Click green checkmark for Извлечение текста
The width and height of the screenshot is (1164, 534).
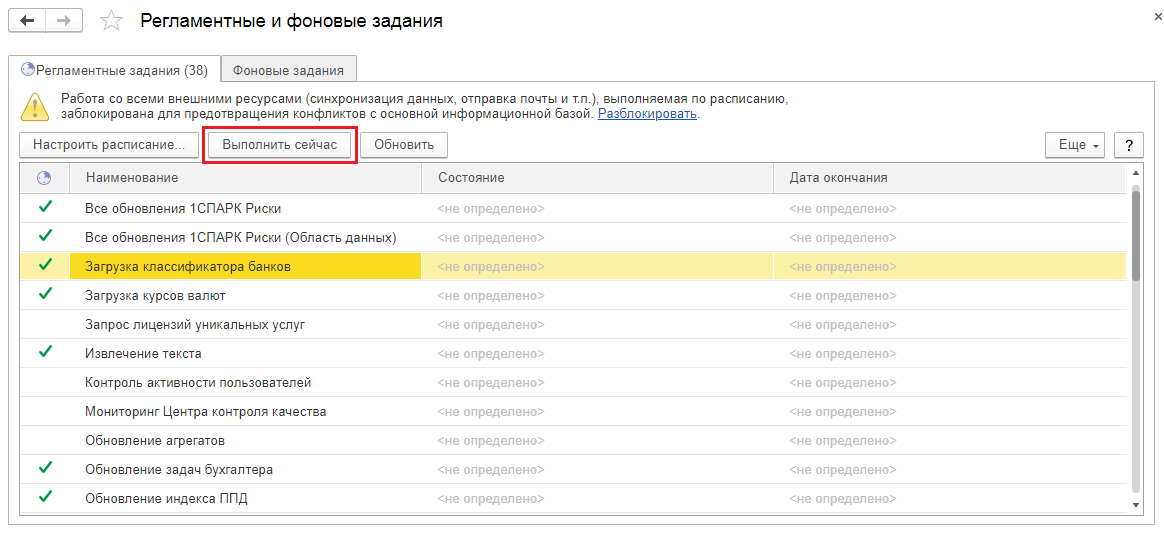pos(45,352)
